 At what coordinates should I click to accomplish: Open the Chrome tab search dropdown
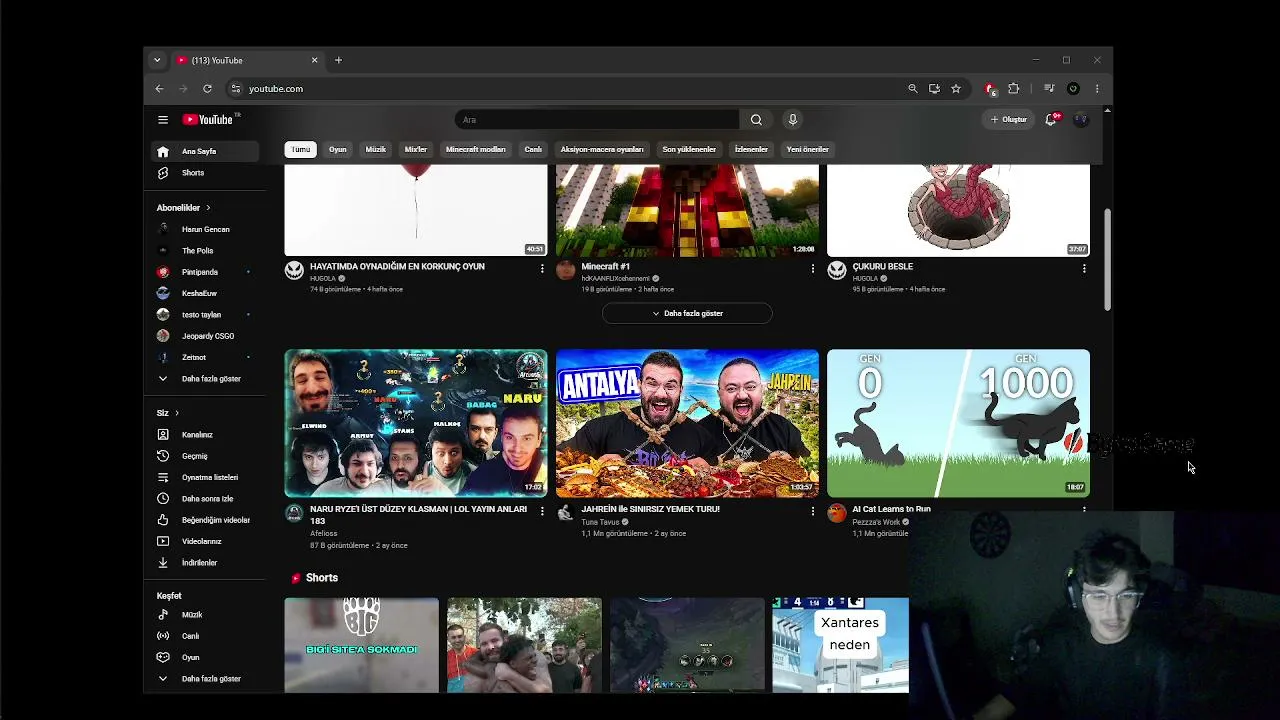(x=157, y=60)
